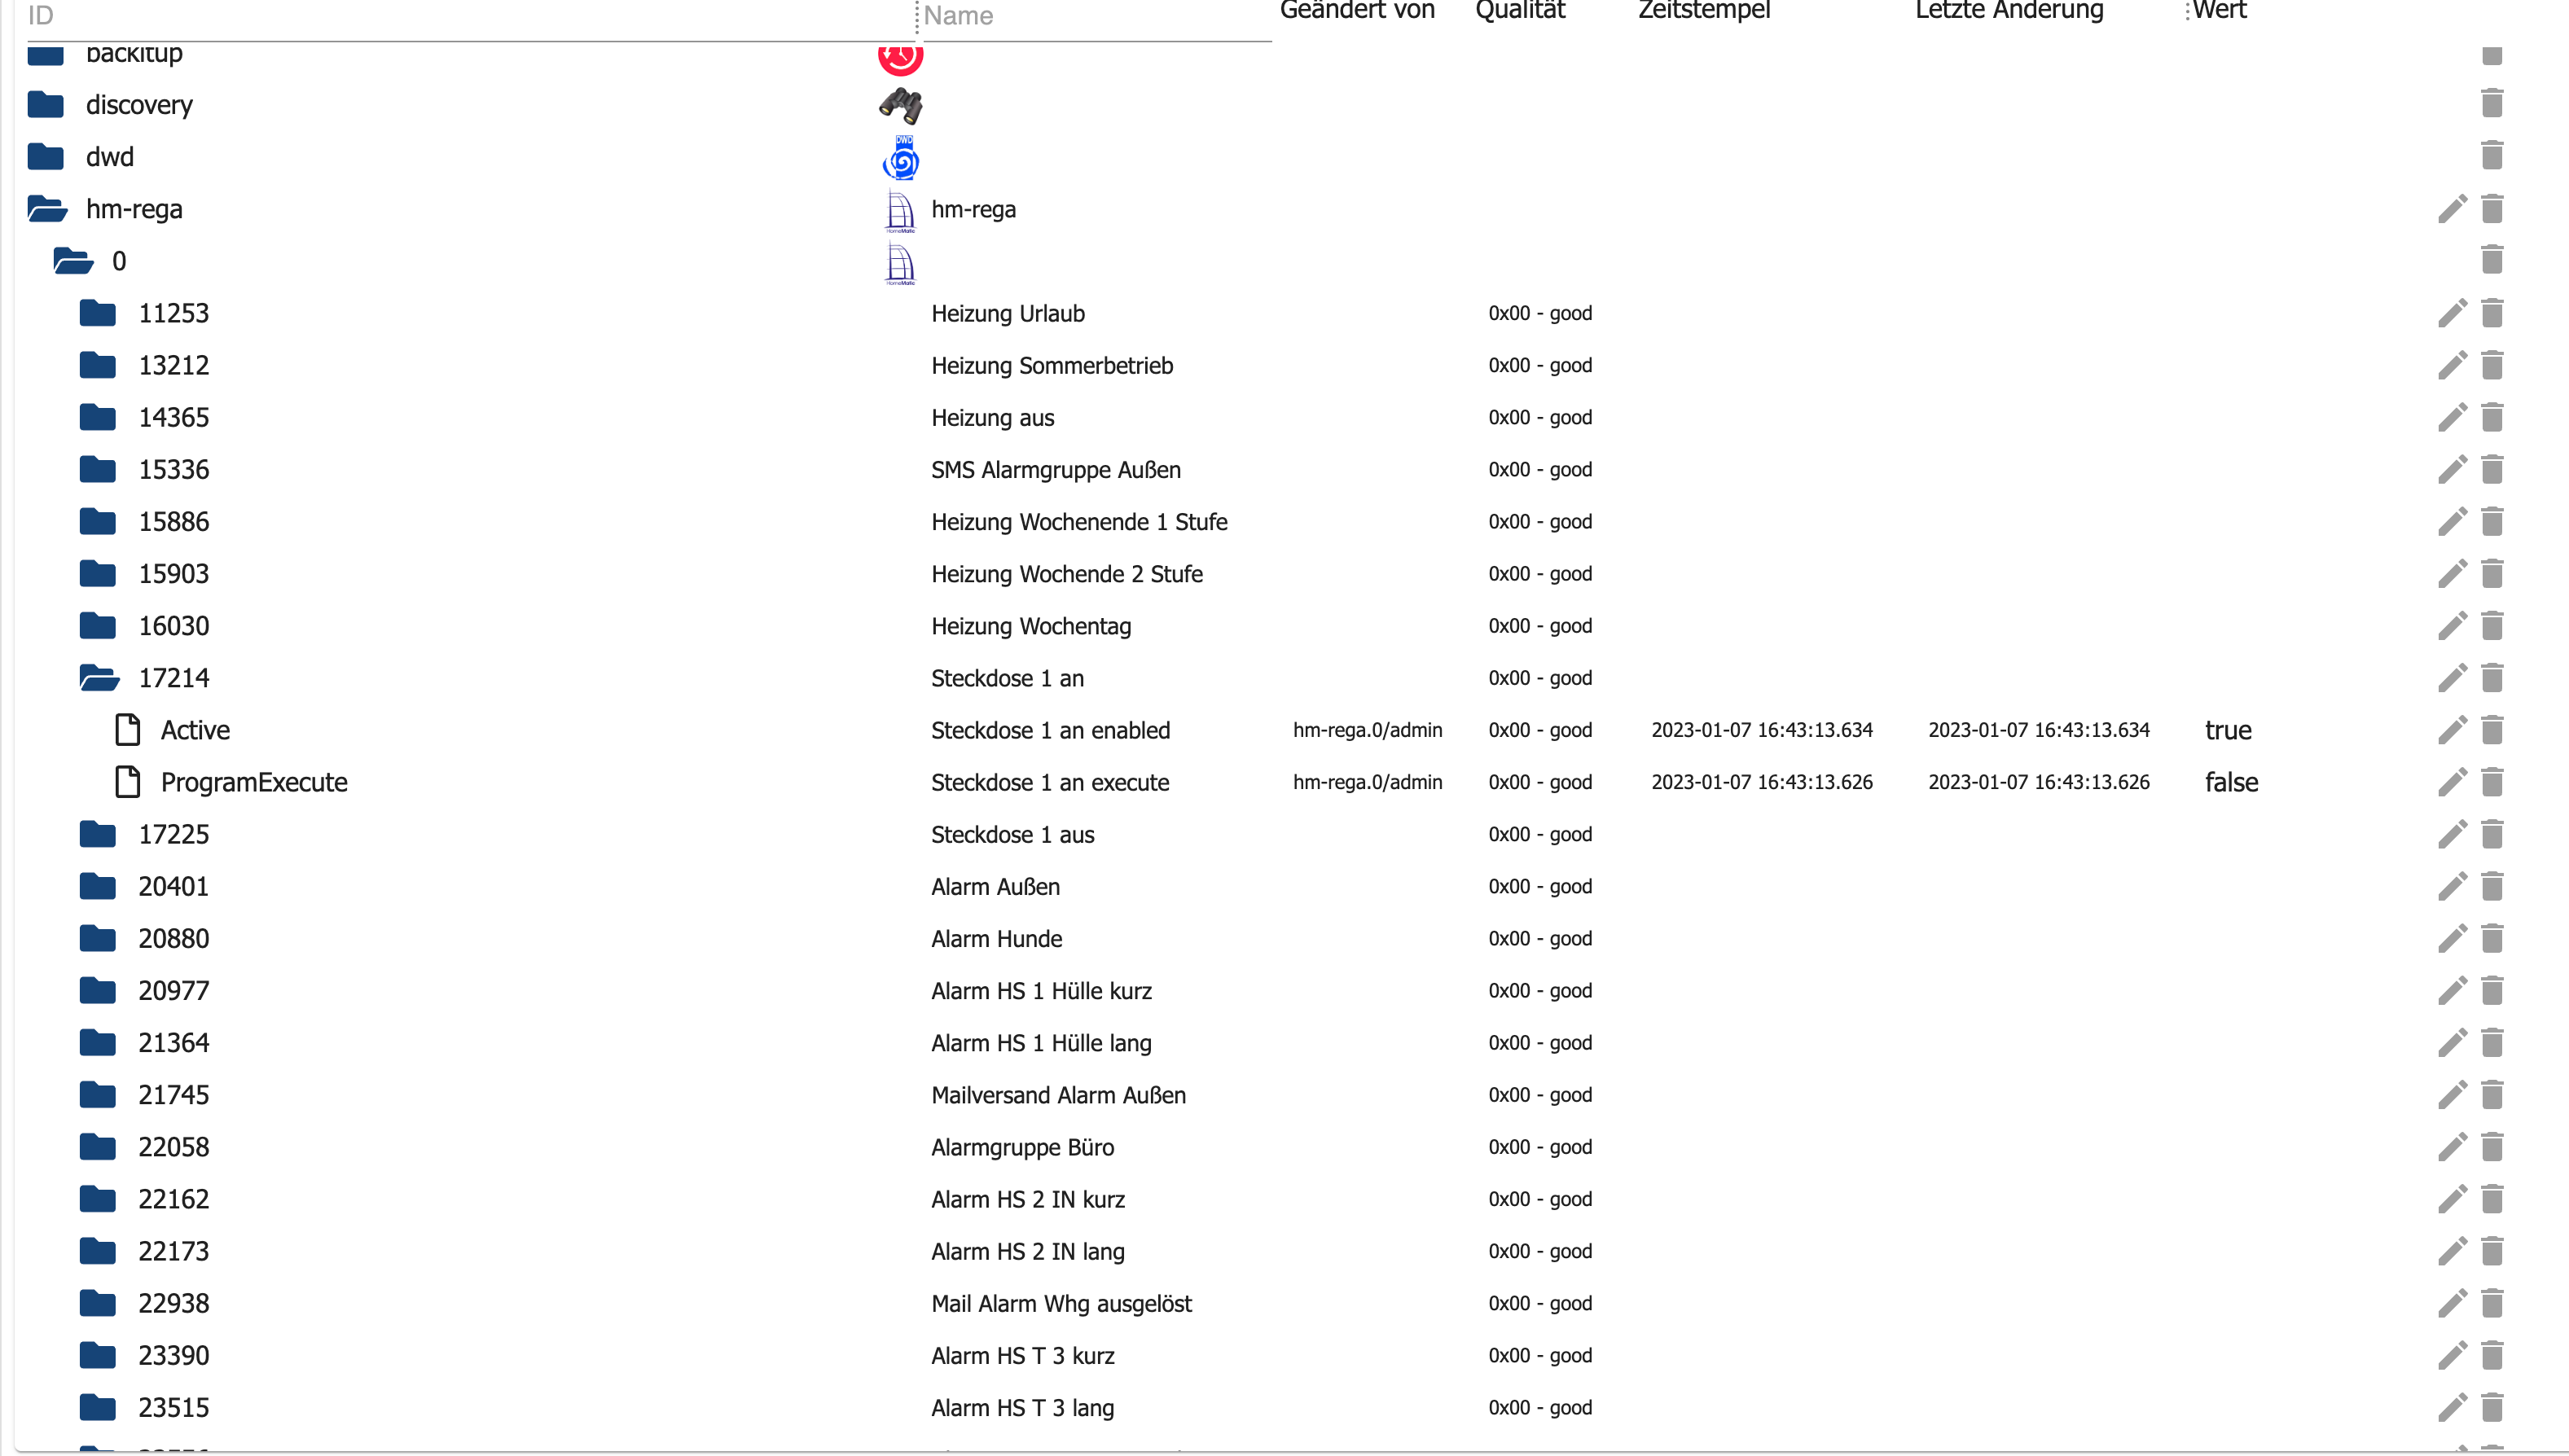This screenshot has width=2569, height=1456.
Task: Expand folder 23515
Action: pyautogui.click(x=98, y=1407)
